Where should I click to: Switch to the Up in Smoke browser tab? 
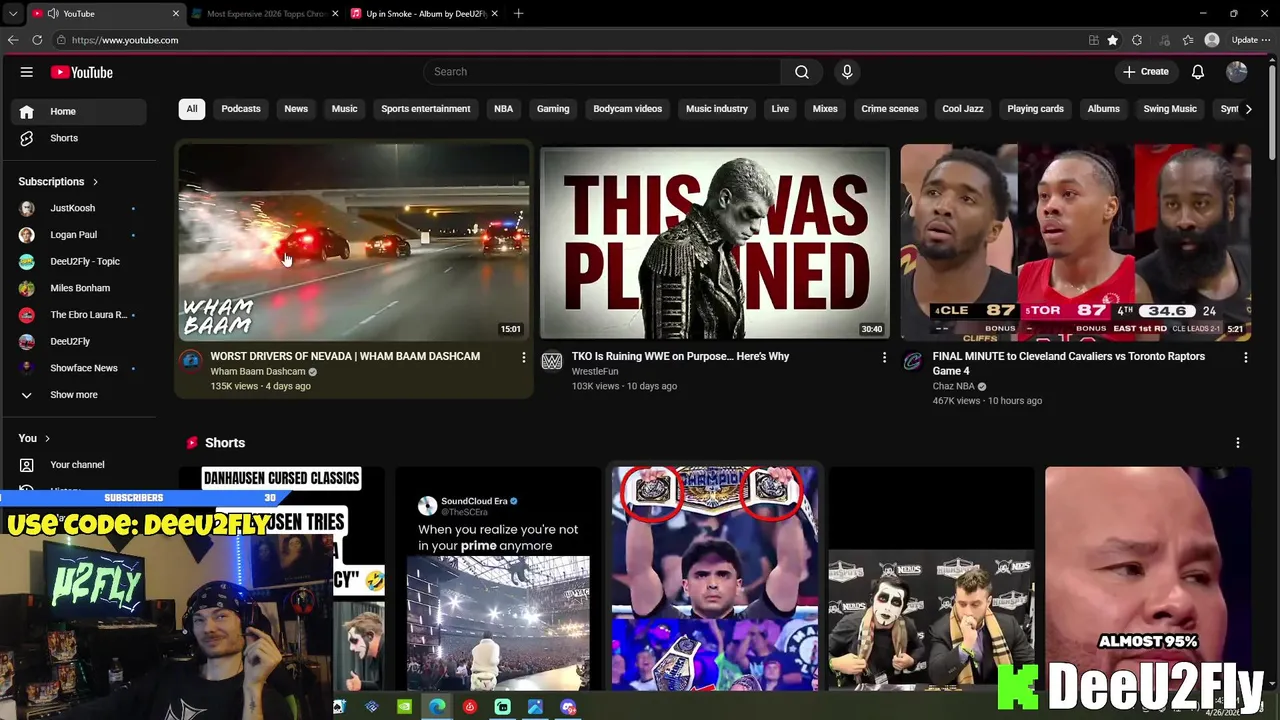(425, 14)
